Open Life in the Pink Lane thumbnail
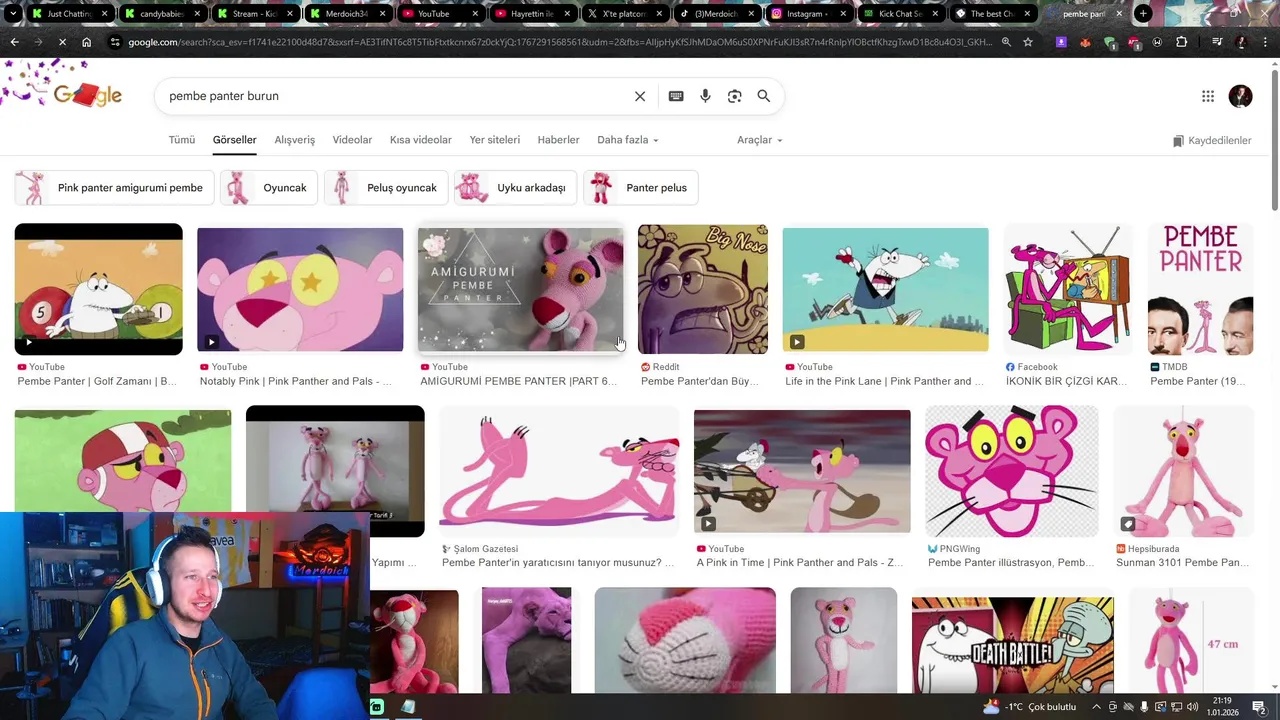The height and width of the screenshot is (720, 1280). [885, 290]
